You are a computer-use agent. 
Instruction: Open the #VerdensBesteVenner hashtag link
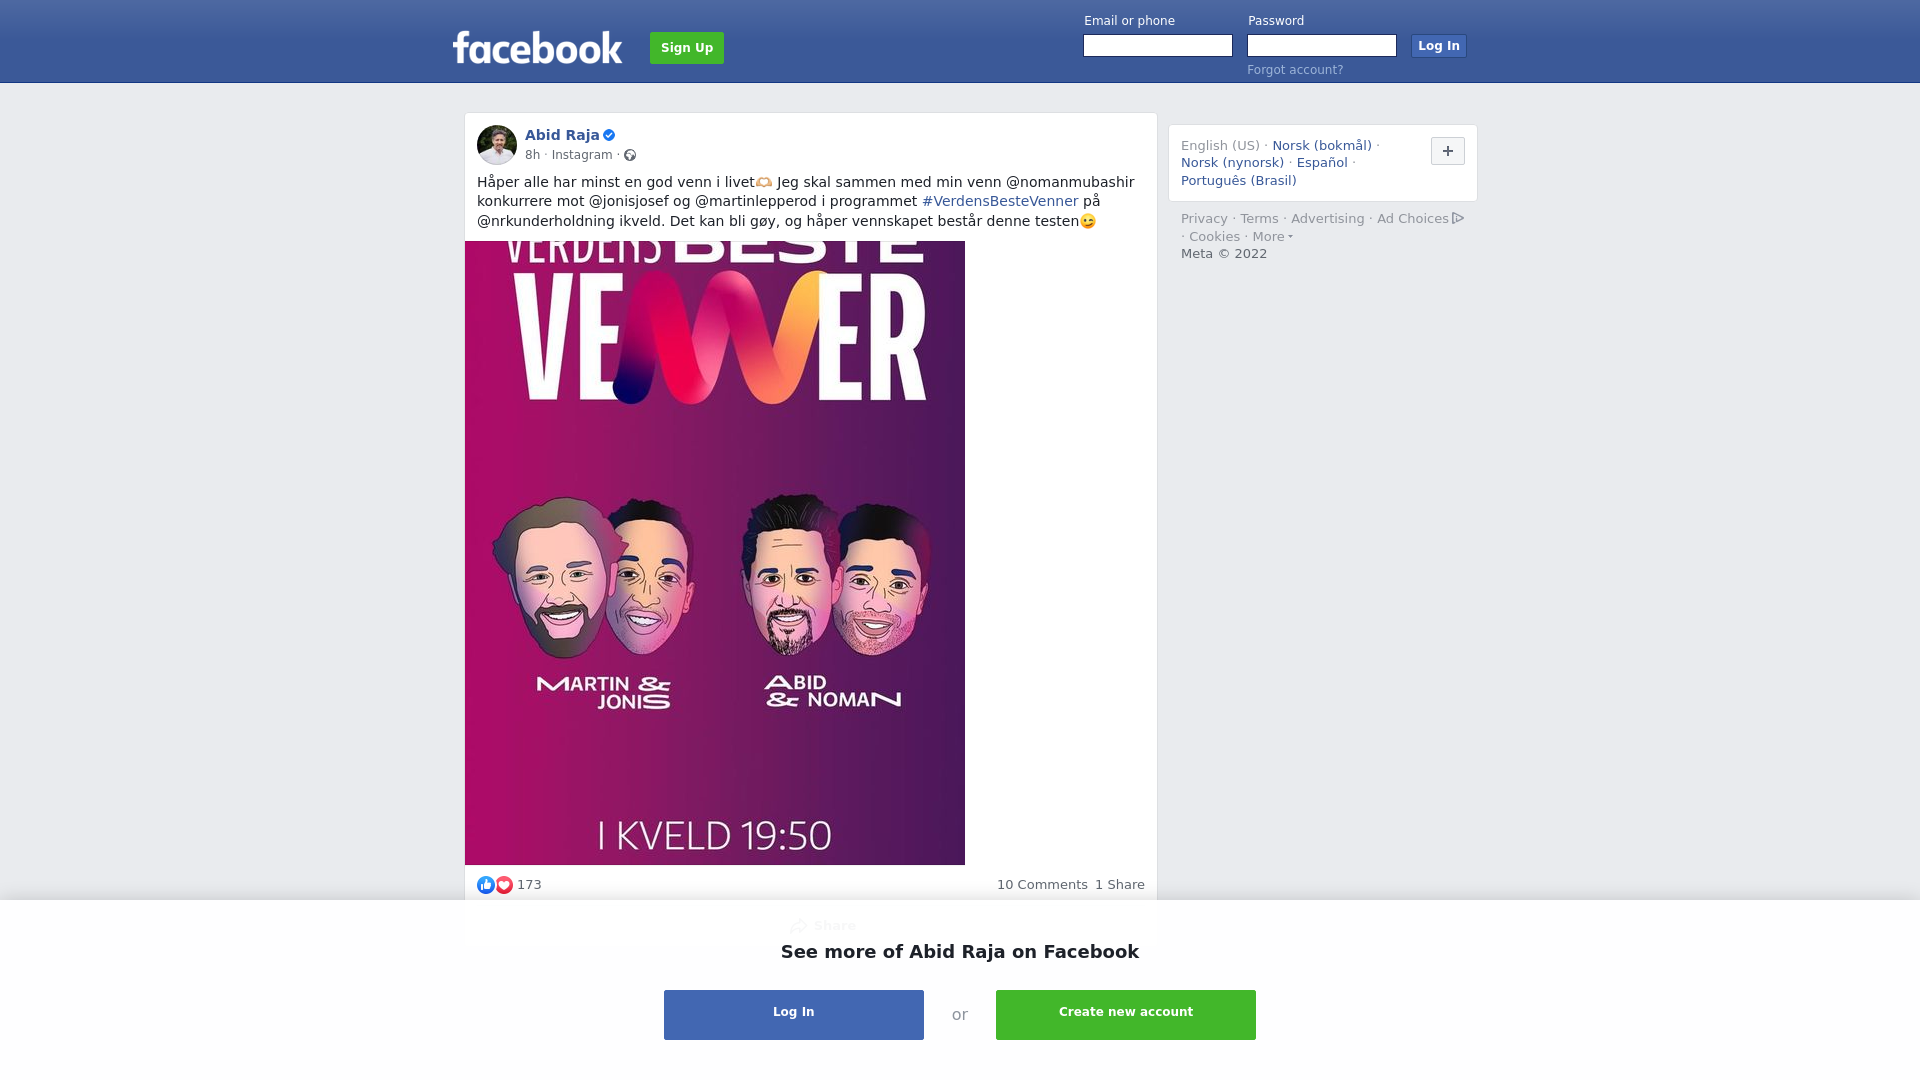pos(1000,201)
